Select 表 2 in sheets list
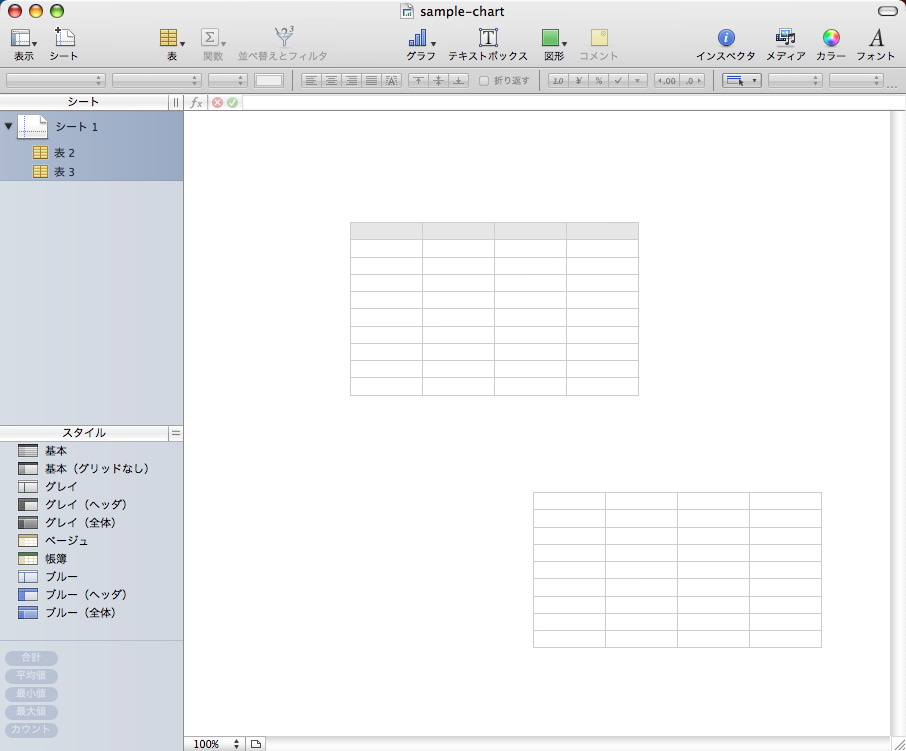Screen dimensions: 906x751 [x=91, y=153]
